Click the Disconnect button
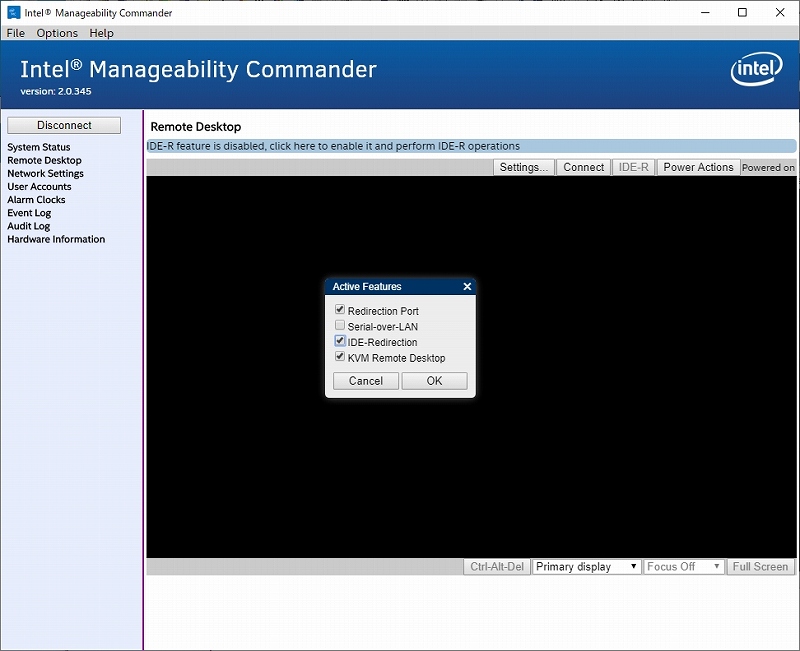 tap(64, 126)
